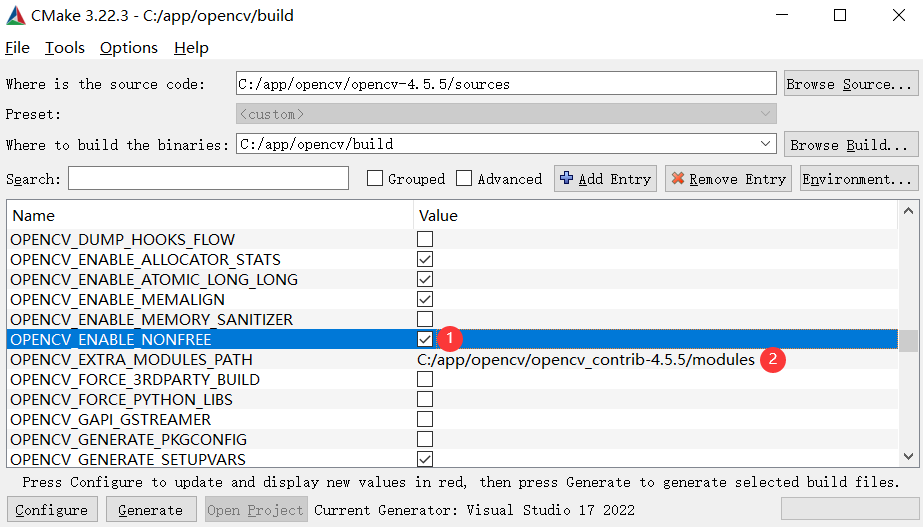Open the Environment settings button
This screenshot has width=923, height=527.
(859, 178)
